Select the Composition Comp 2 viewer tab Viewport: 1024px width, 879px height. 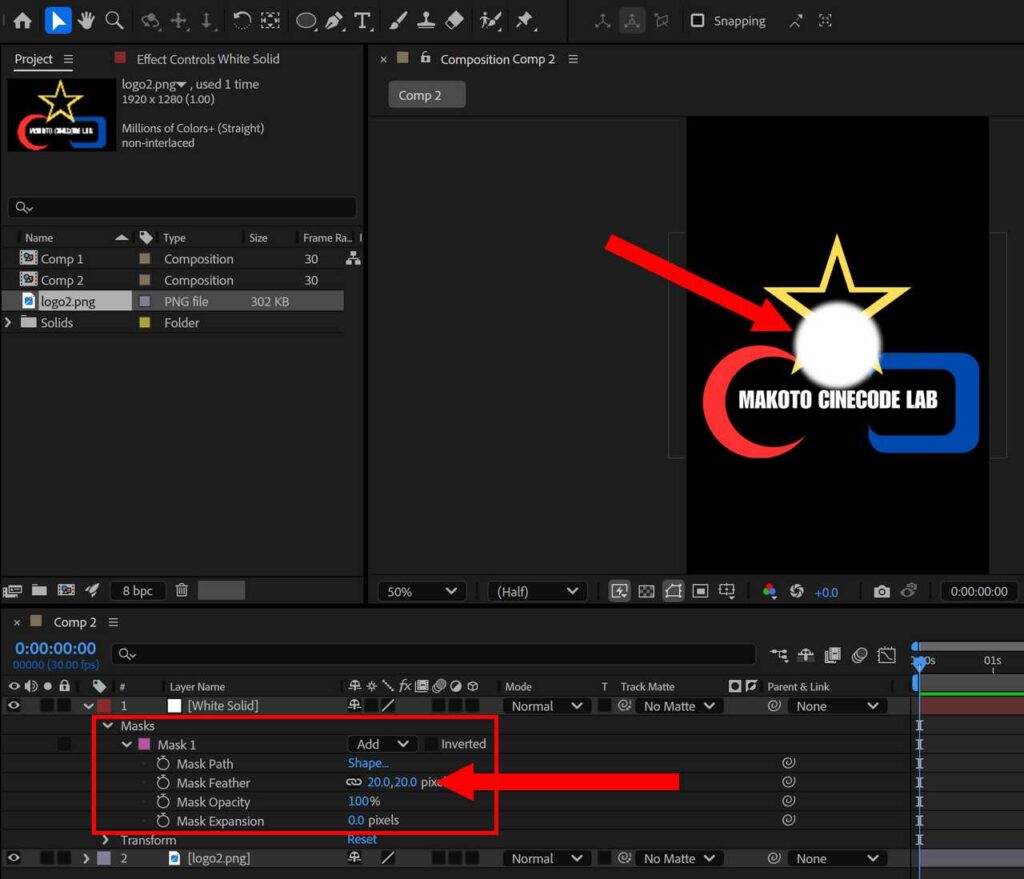coord(498,59)
